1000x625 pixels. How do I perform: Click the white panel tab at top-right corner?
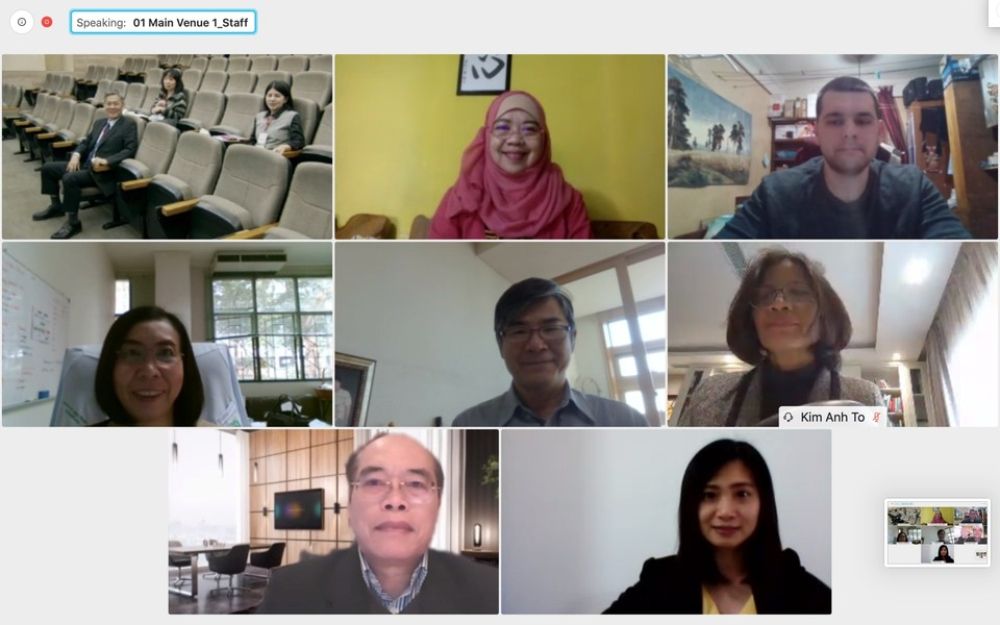click(x=994, y=13)
